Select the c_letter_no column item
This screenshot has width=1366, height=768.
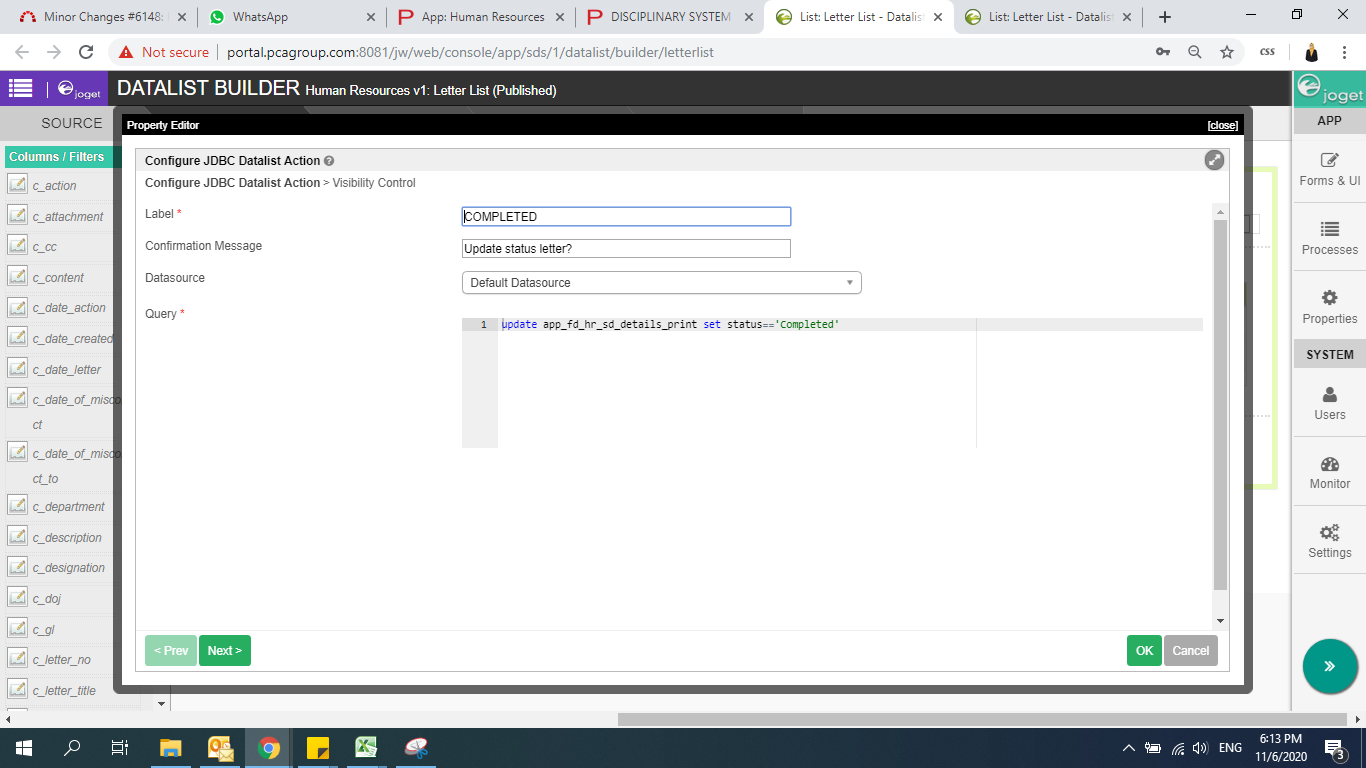click(x=62, y=659)
